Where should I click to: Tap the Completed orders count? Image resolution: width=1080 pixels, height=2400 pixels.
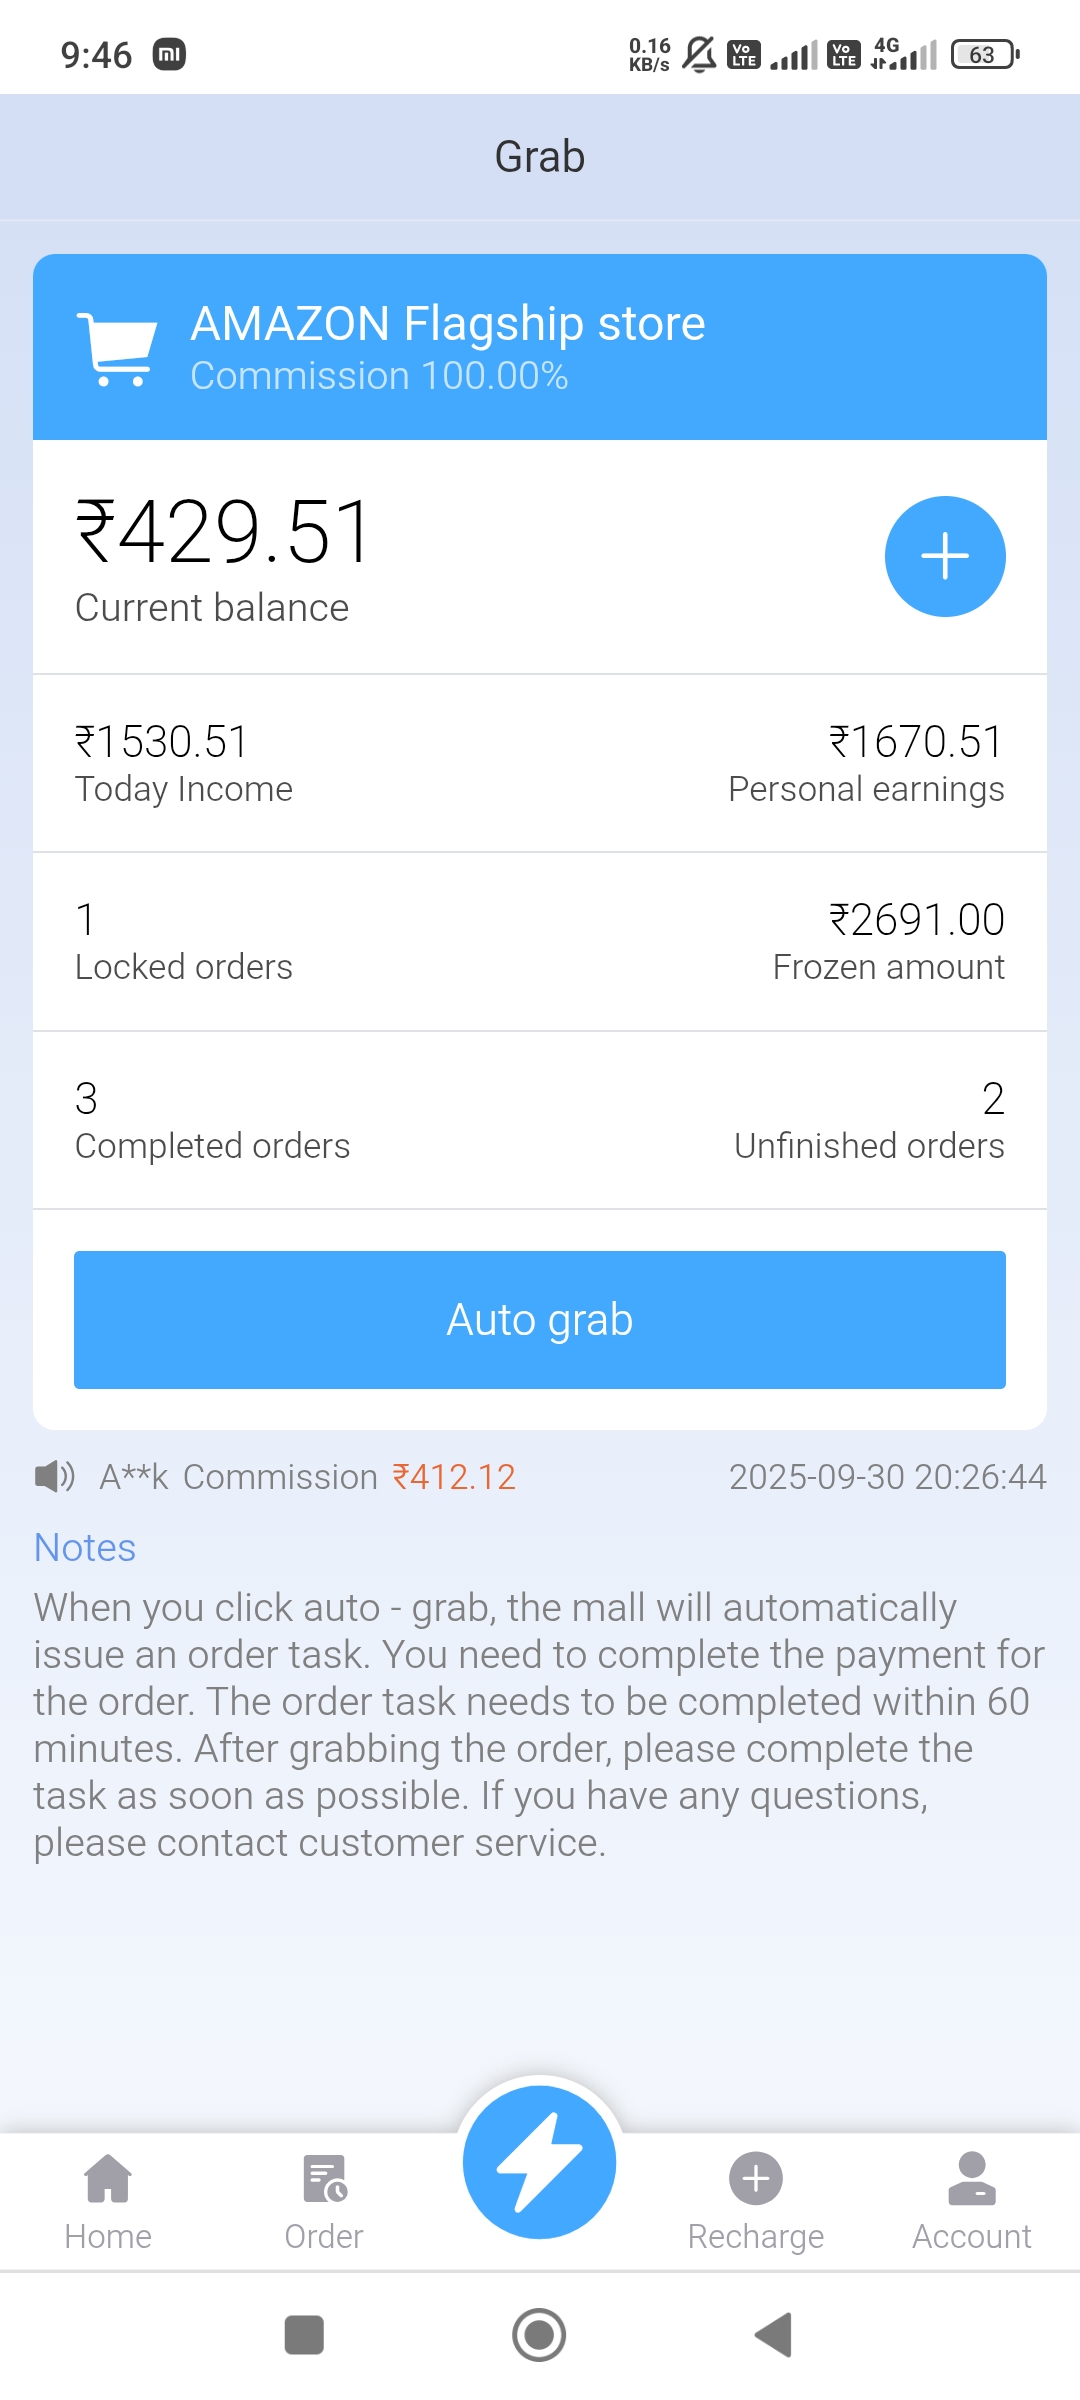87,1099
